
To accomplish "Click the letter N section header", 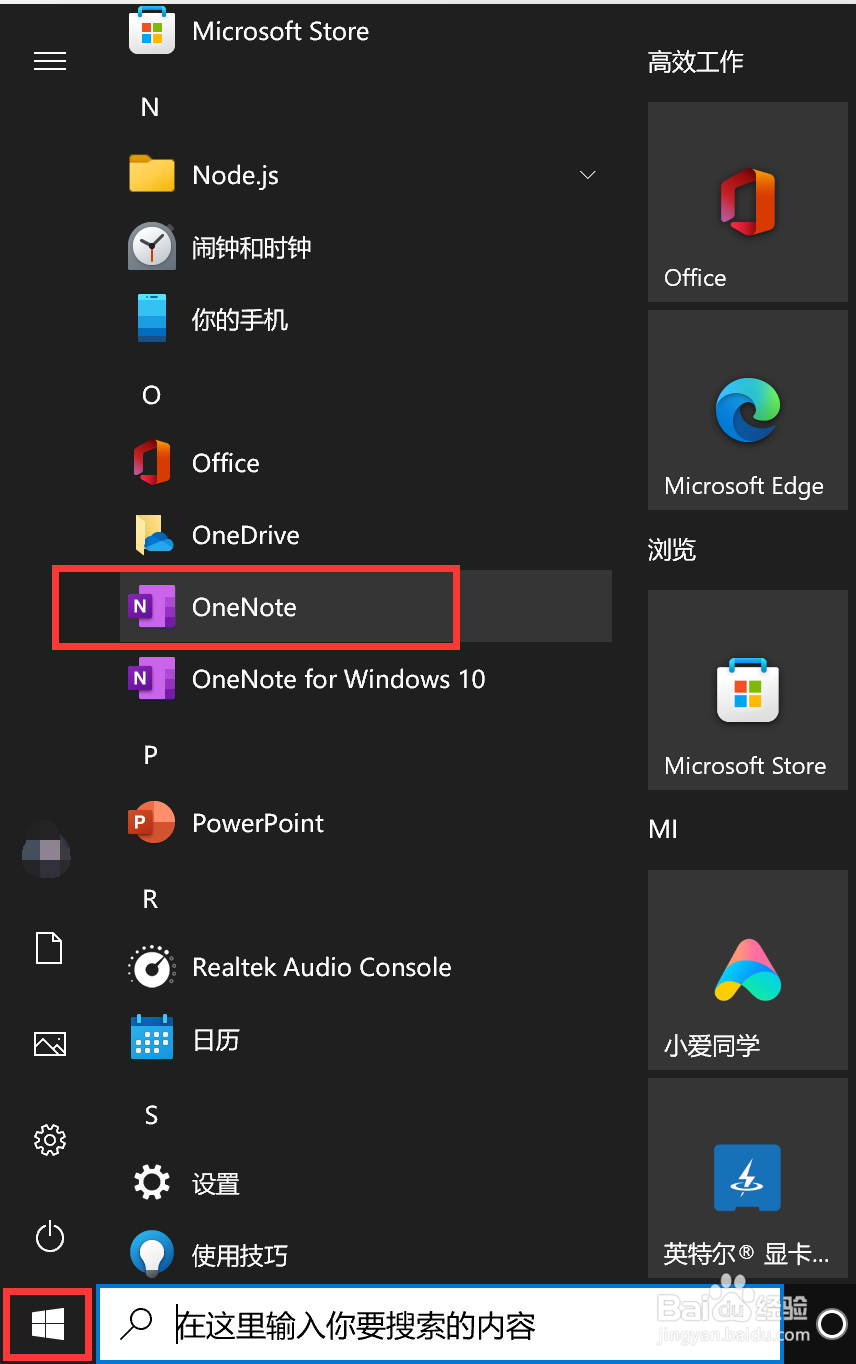I will click(x=150, y=107).
